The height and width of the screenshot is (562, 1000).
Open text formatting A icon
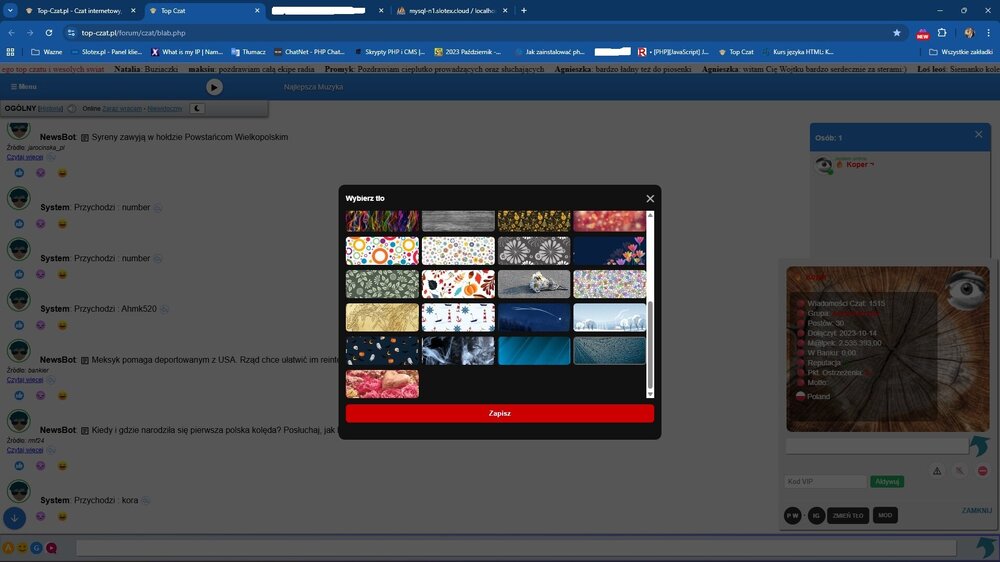point(8,548)
